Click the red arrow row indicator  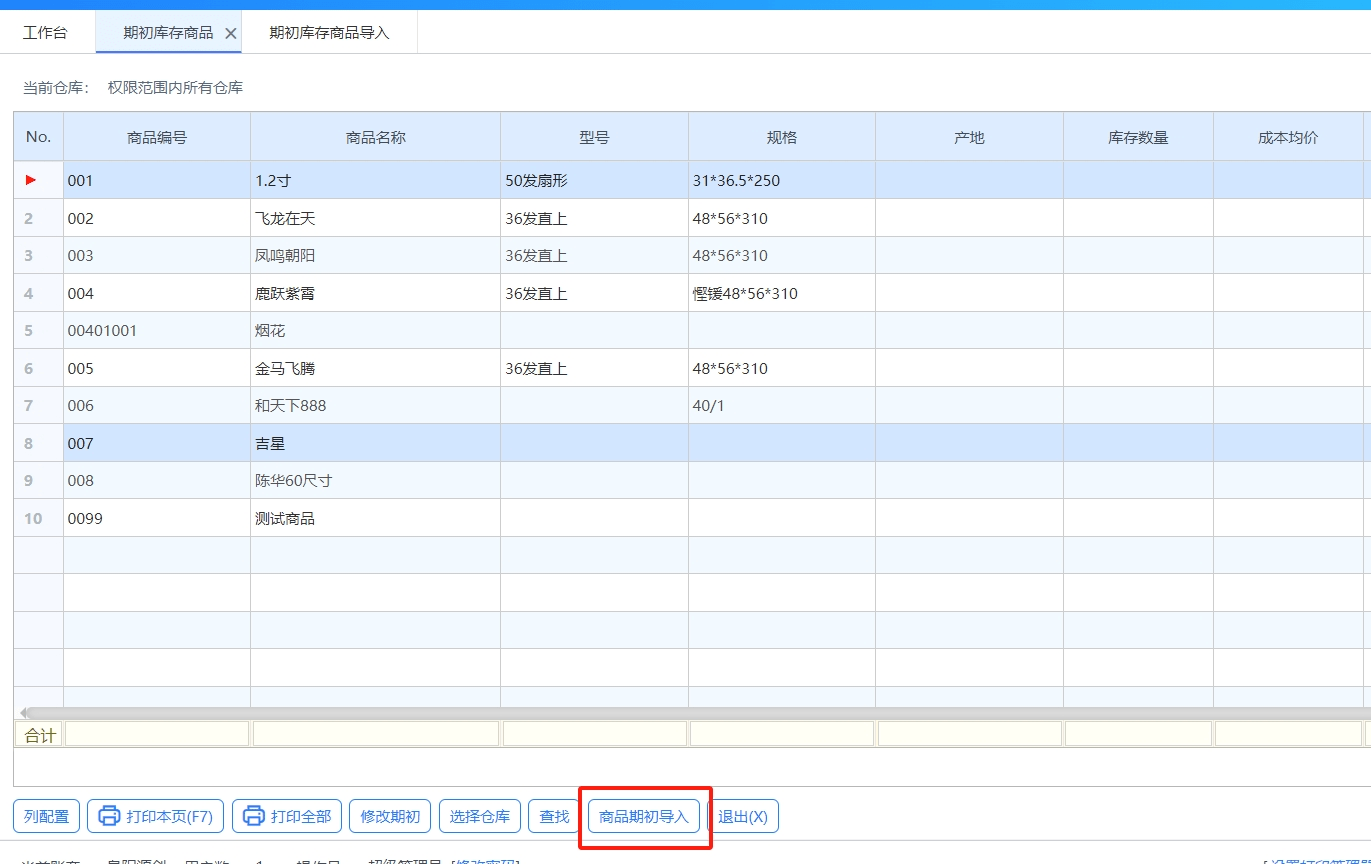coord(31,180)
